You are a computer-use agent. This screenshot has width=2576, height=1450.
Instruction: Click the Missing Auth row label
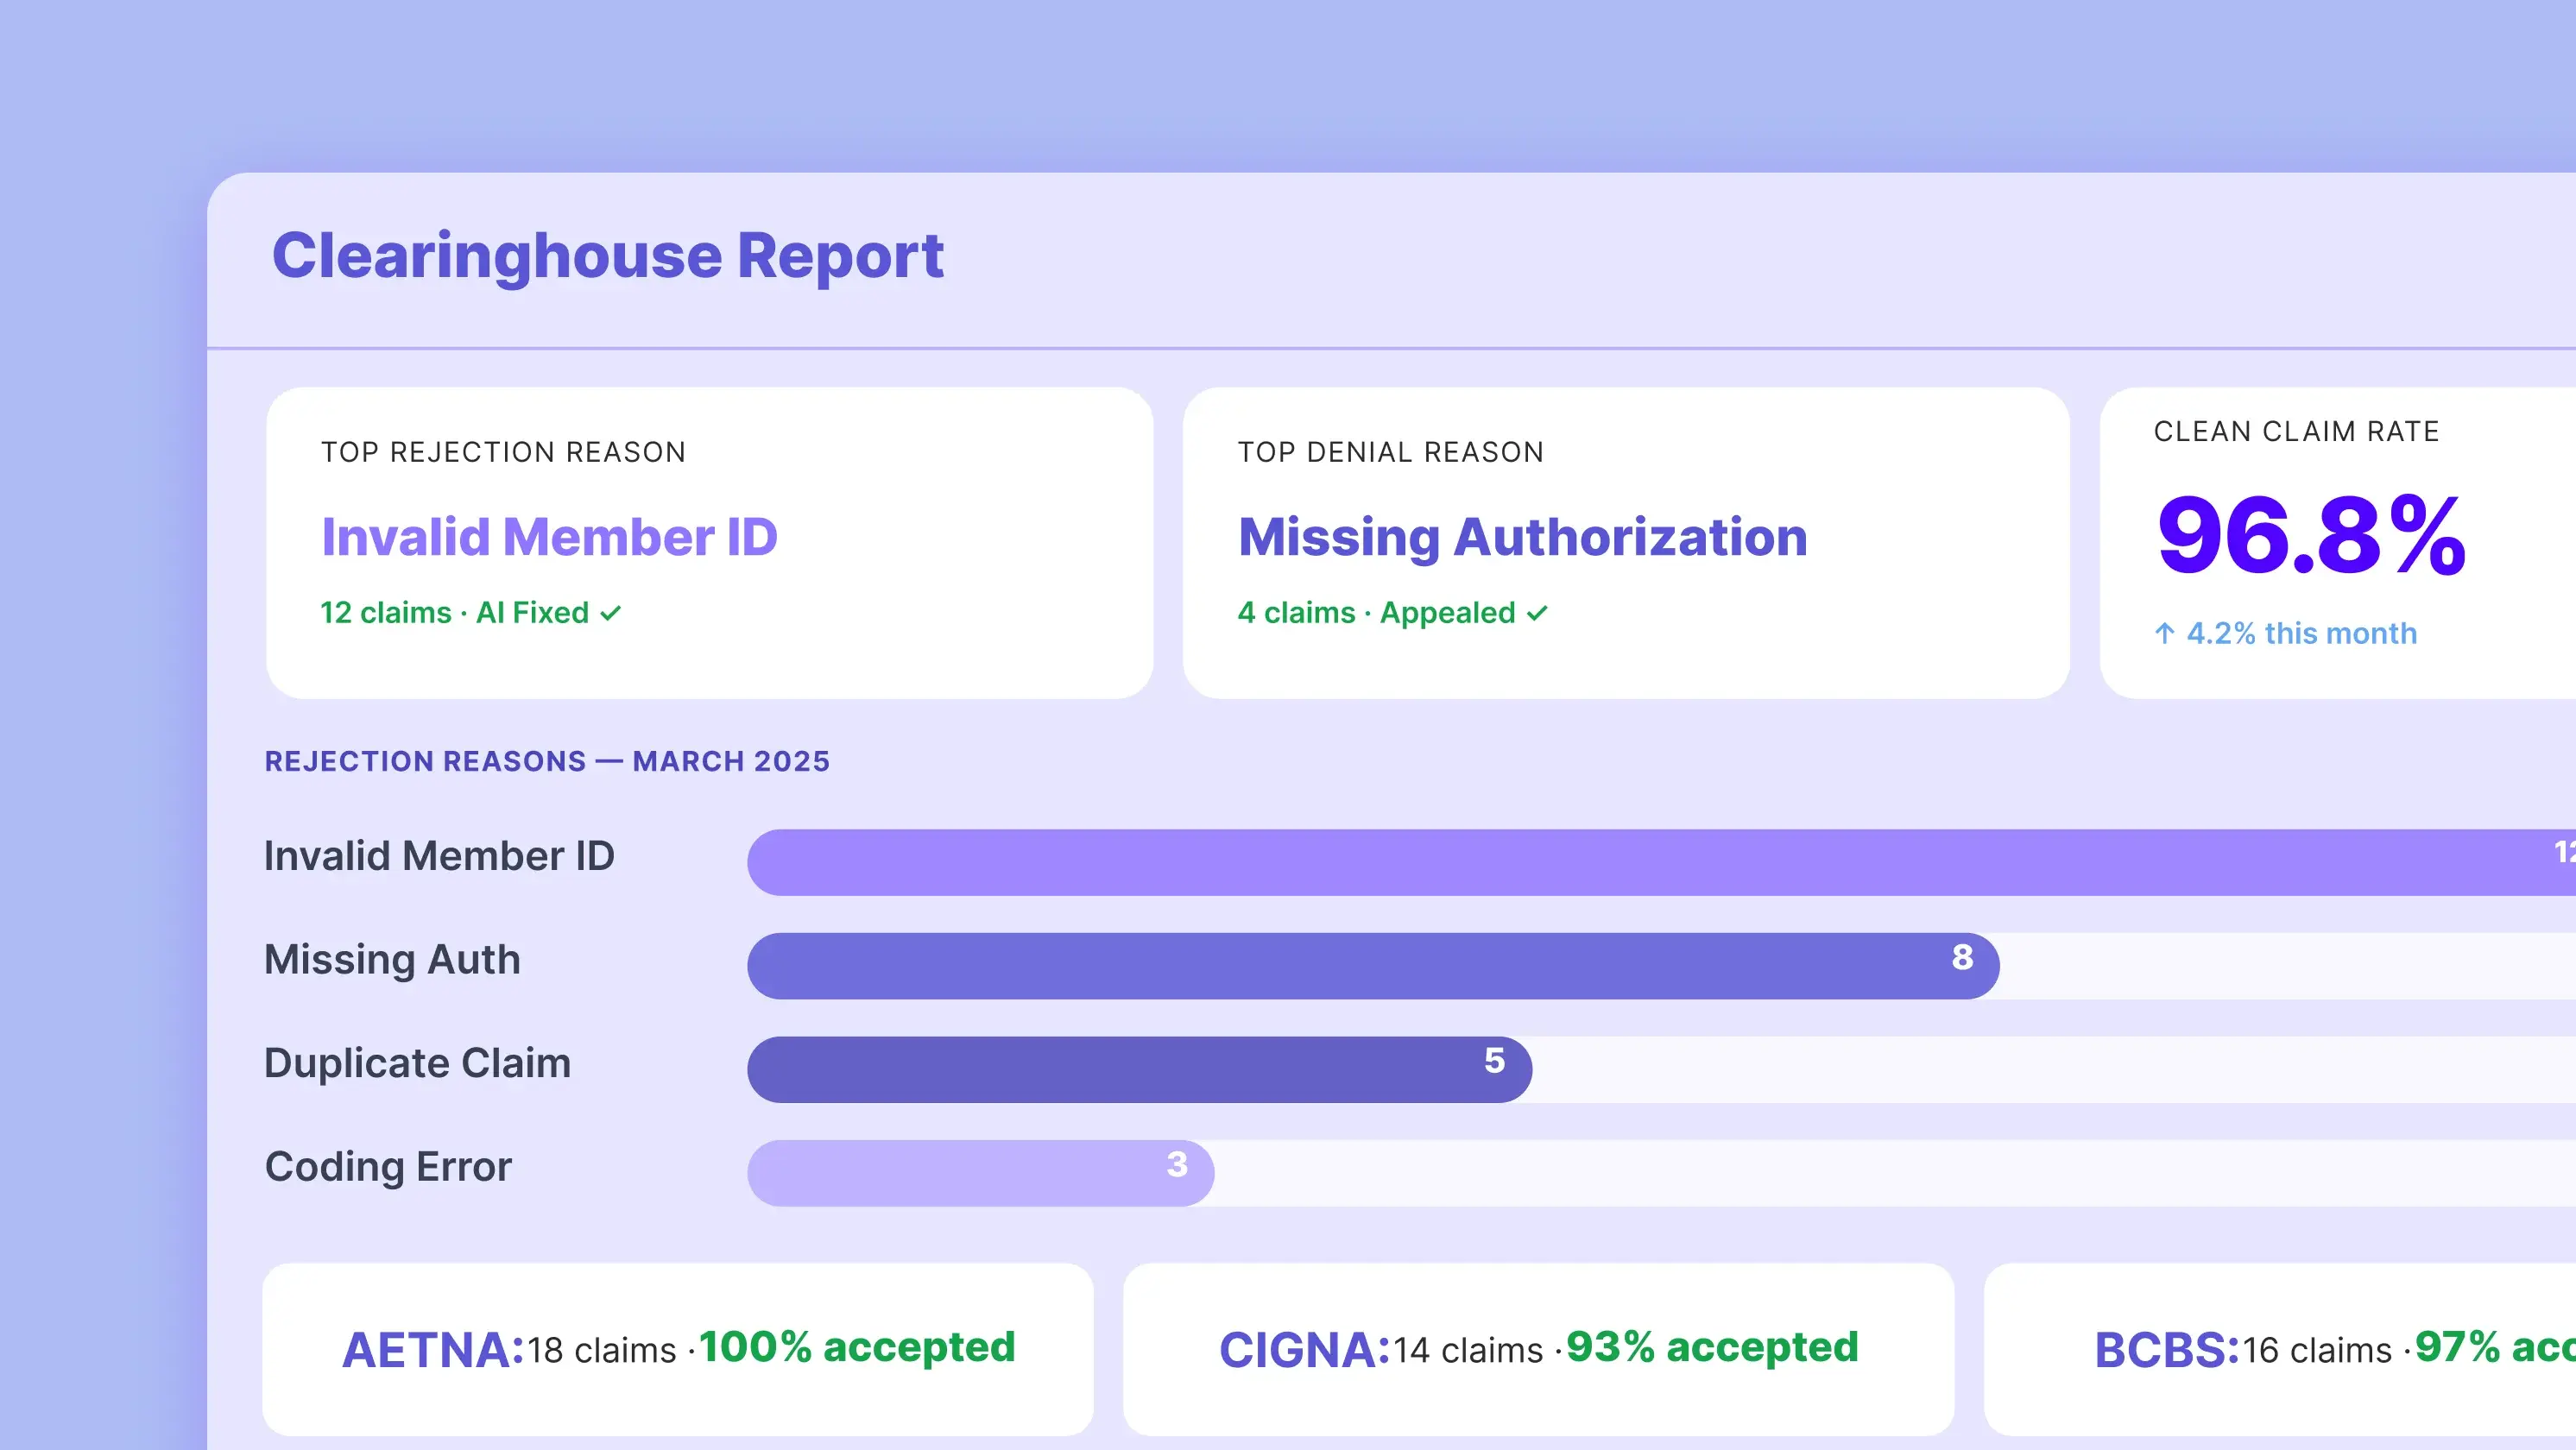tap(392, 960)
